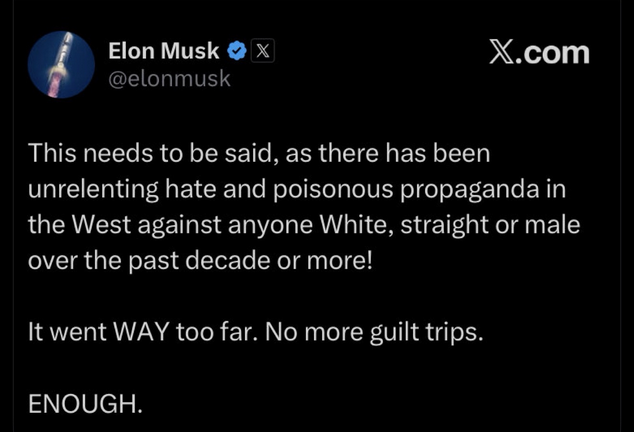Click the ".com" part of X.com
The image size is (634, 432).
(x=552, y=53)
